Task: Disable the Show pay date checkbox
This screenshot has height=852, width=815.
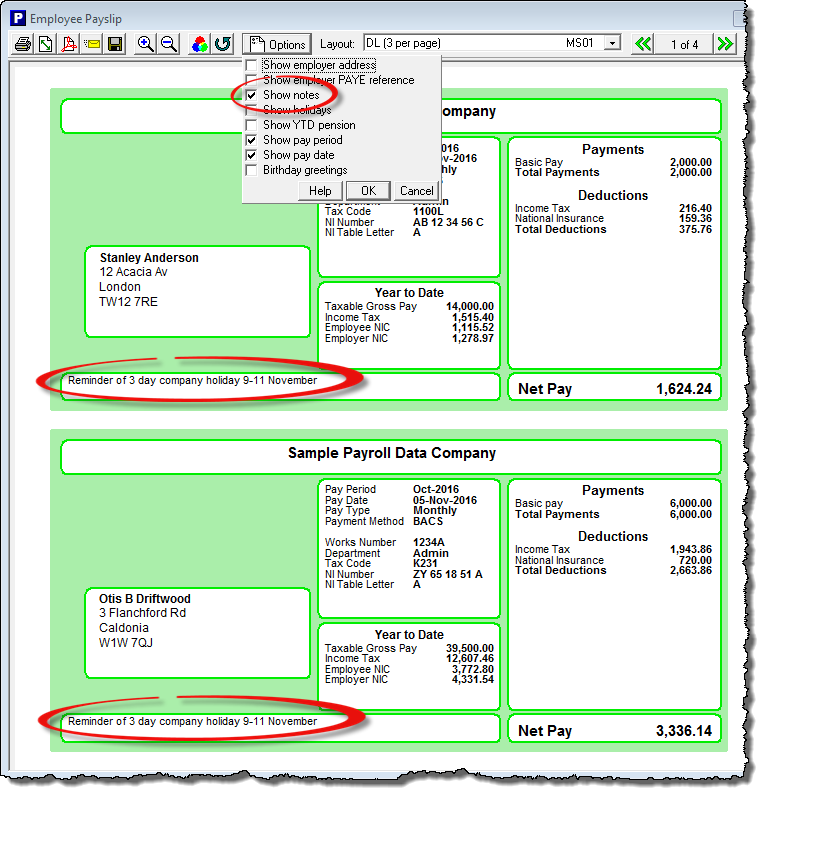Action: coord(252,155)
